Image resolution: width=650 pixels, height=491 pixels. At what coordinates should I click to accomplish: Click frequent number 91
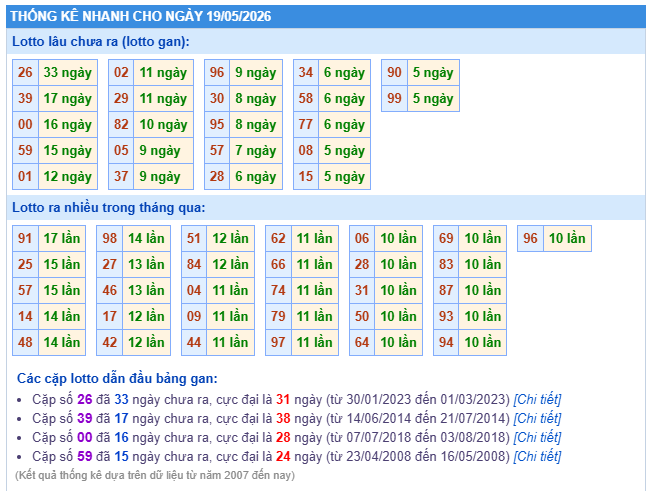(x=25, y=238)
